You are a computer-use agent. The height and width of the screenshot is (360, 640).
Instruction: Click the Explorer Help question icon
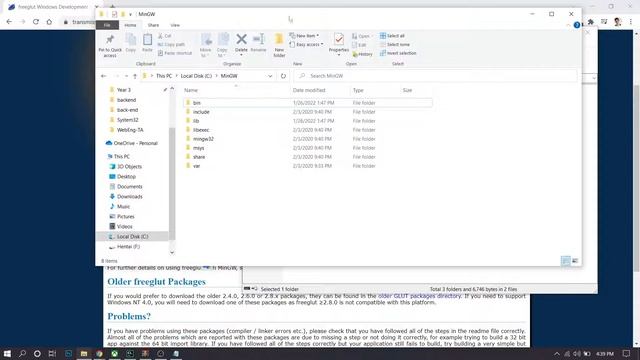577,25
